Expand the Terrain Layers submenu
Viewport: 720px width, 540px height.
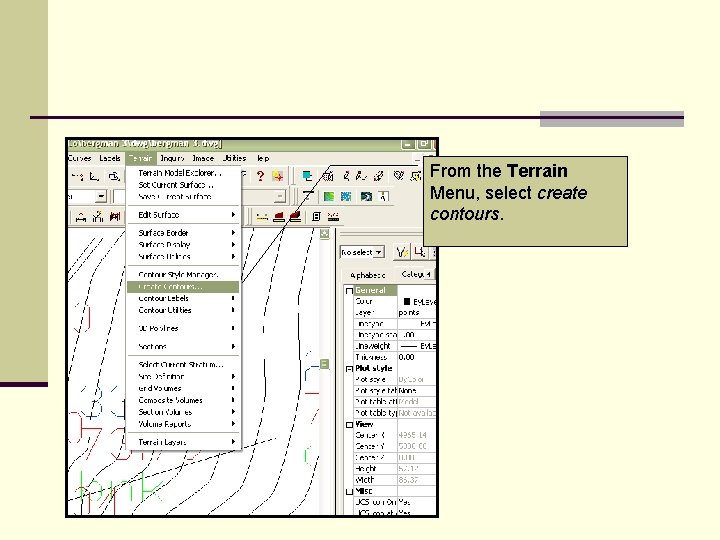183,442
